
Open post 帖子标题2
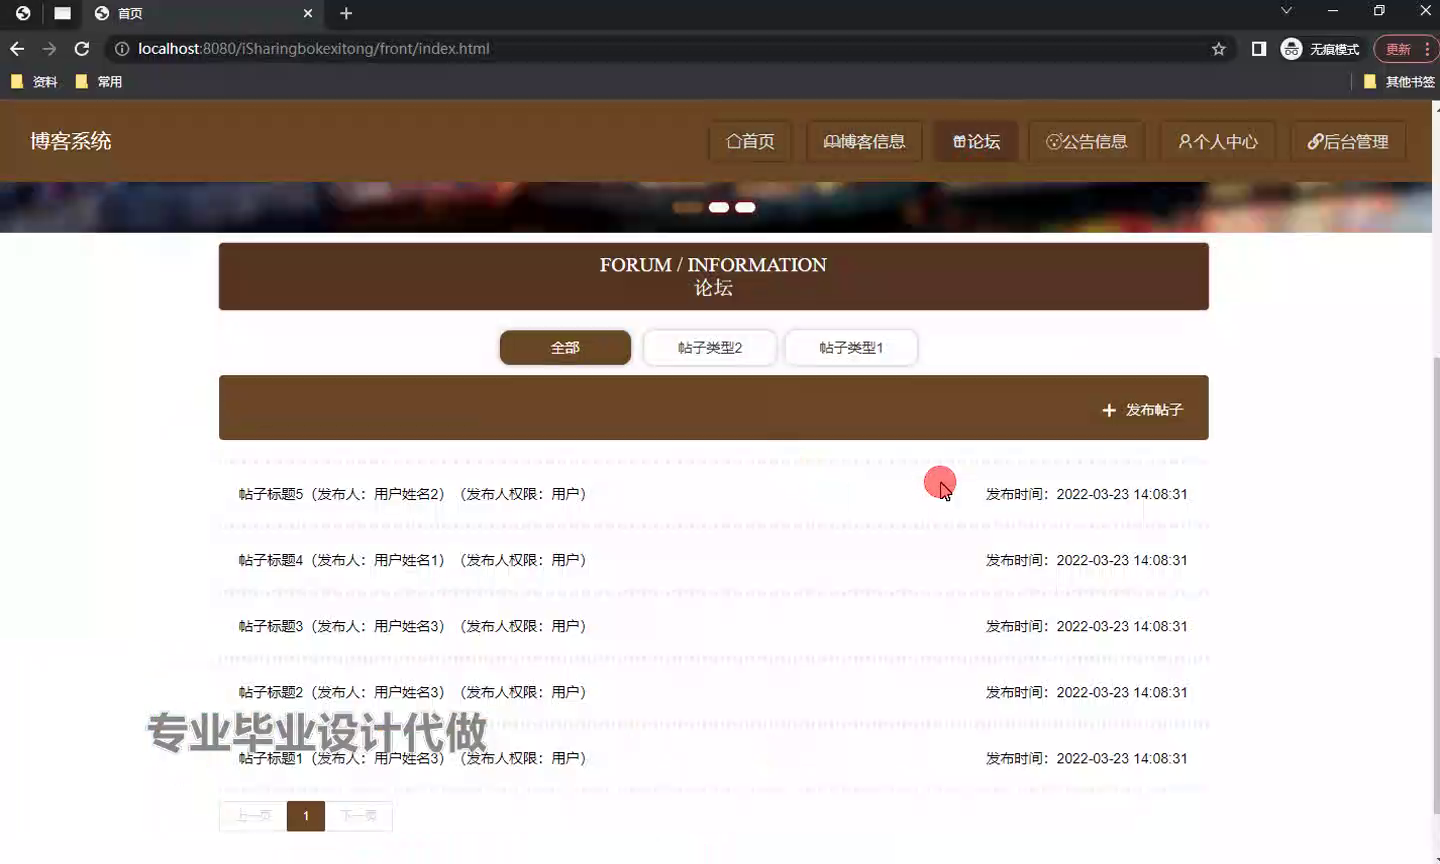tap(713, 692)
